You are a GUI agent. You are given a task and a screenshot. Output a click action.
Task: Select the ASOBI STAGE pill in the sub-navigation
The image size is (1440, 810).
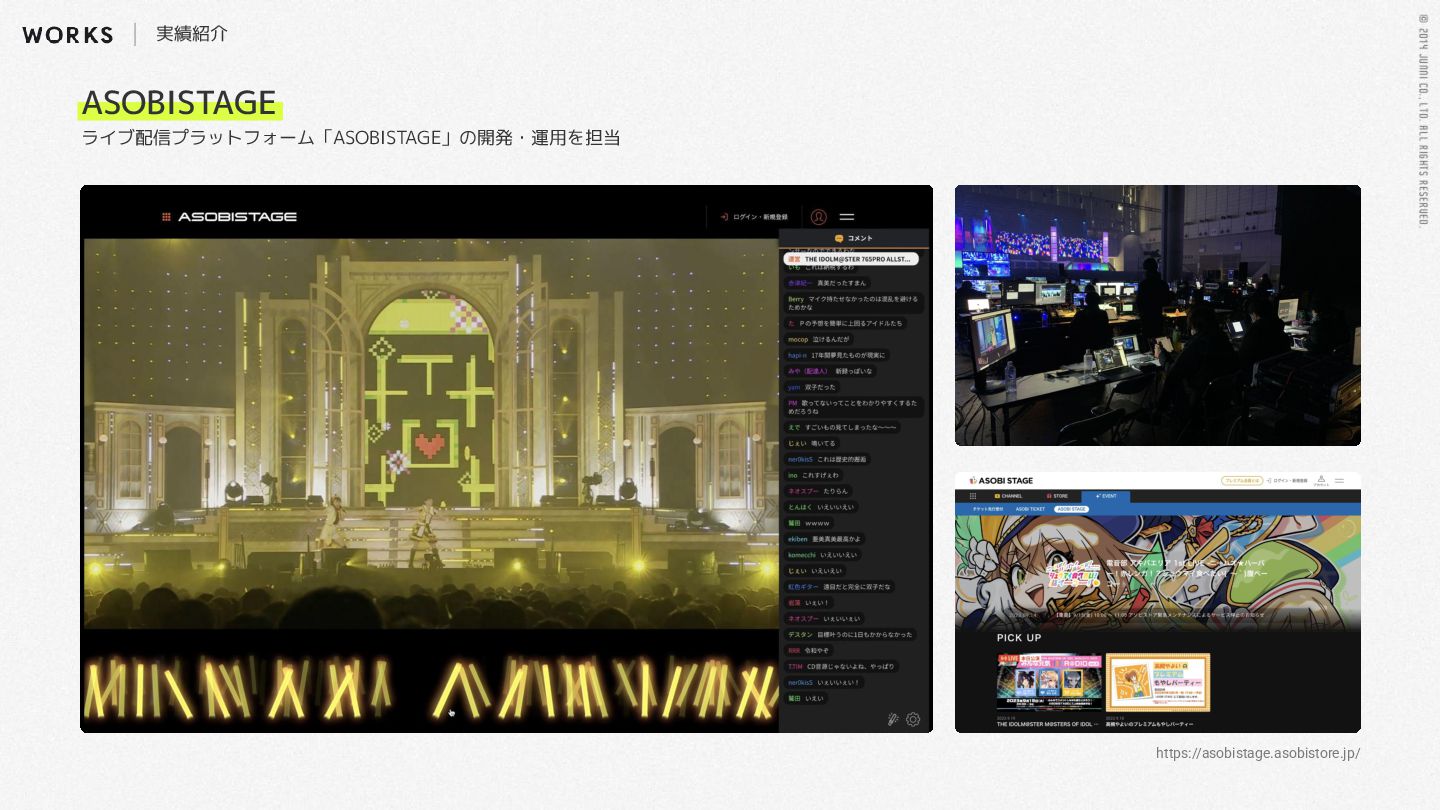coord(1071,509)
